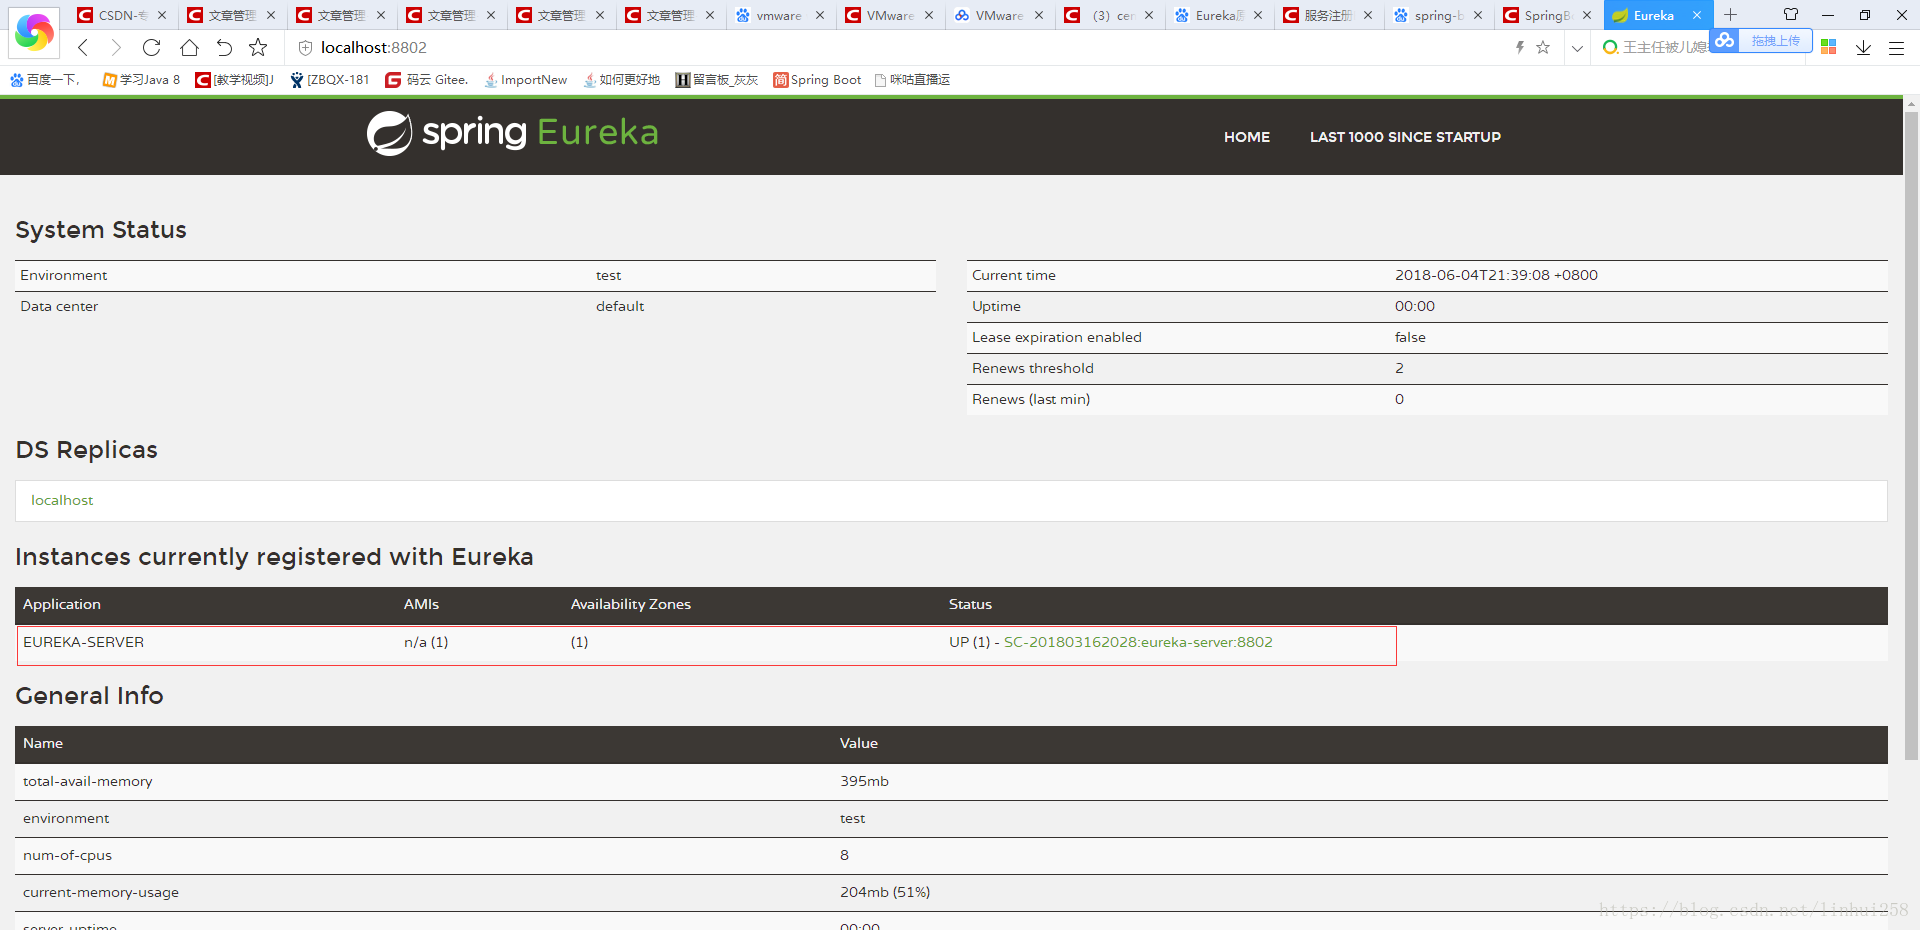
Task: Close the CSDN tab
Action: (x=162, y=15)
